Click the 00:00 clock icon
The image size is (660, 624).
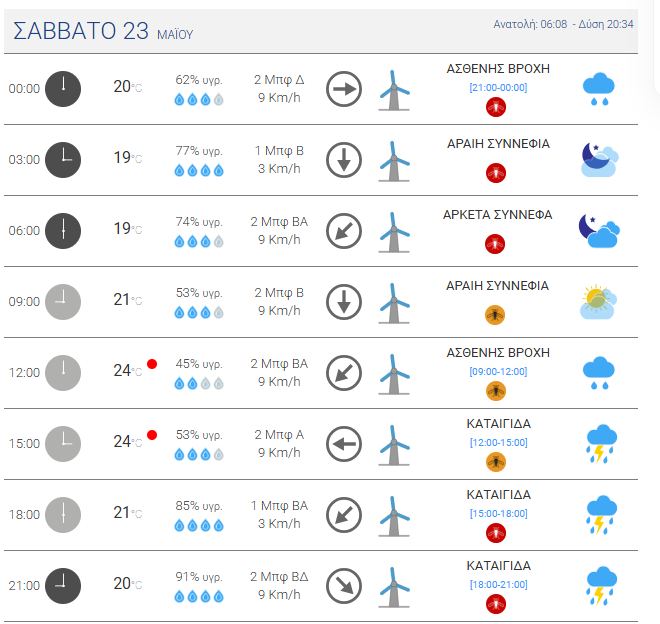[x=63, y=89]
